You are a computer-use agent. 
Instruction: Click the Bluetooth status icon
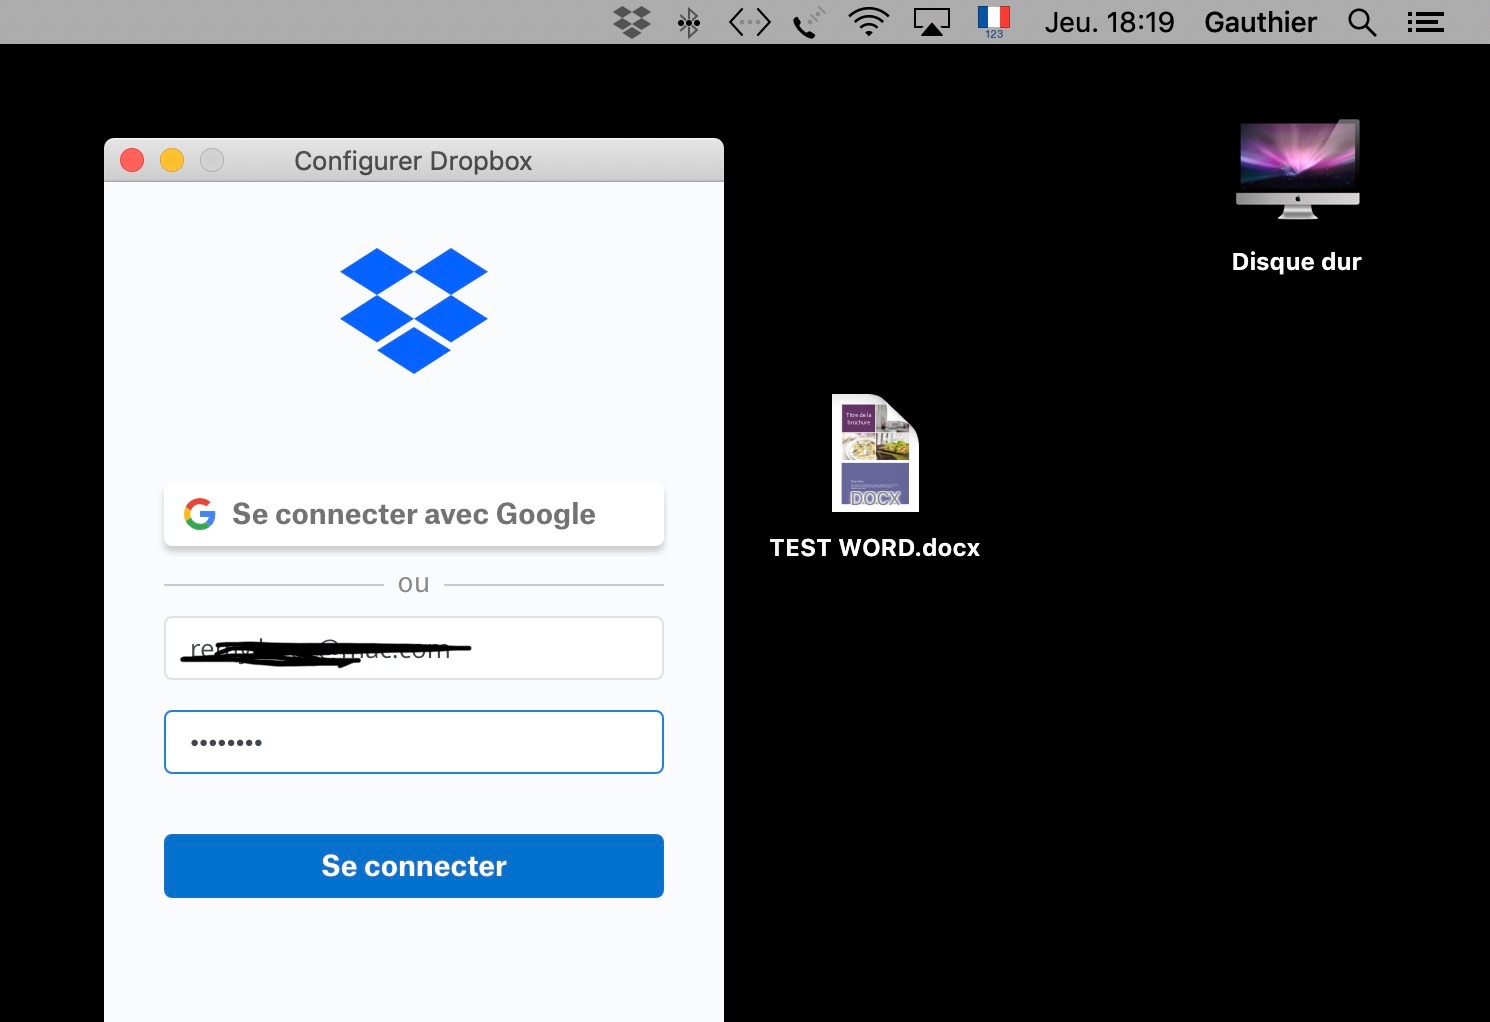(x=688, y=22)
